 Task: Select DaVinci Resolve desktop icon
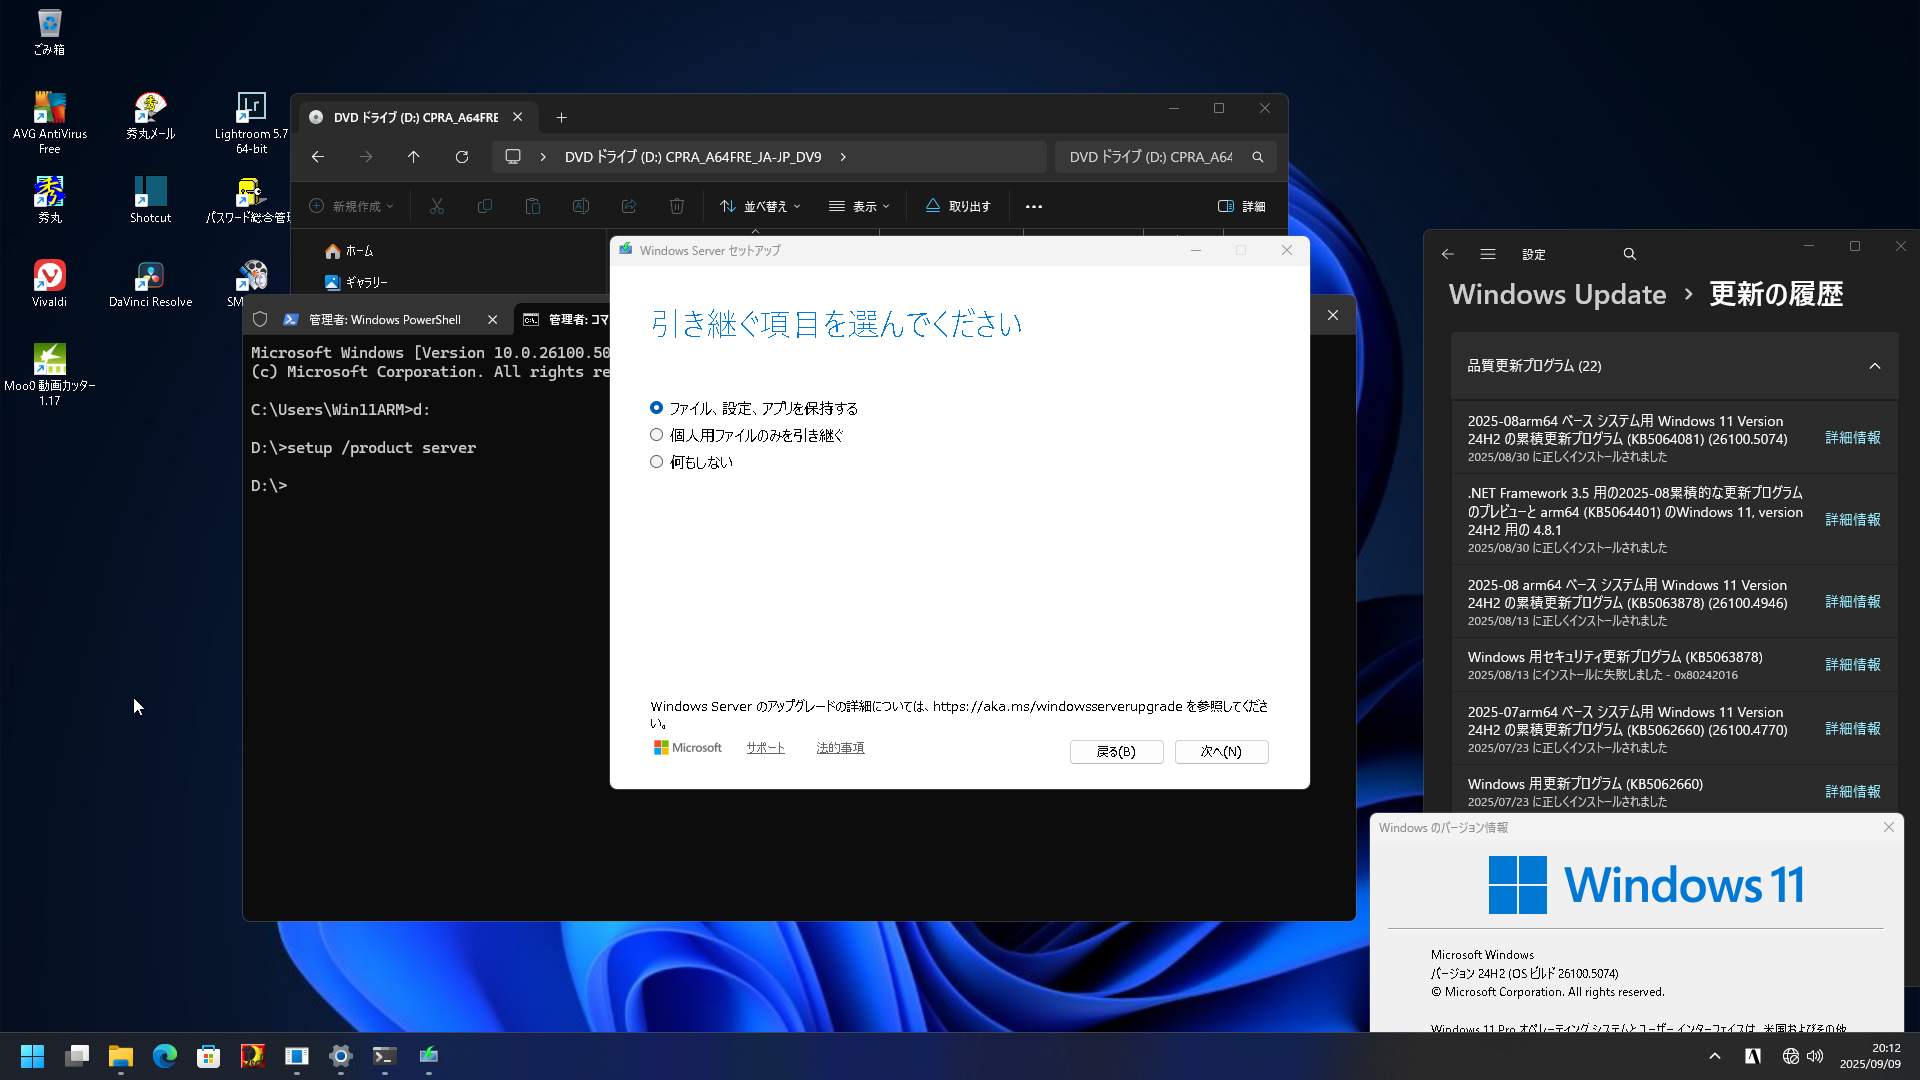pyautogui.click(x=150, y=284)
